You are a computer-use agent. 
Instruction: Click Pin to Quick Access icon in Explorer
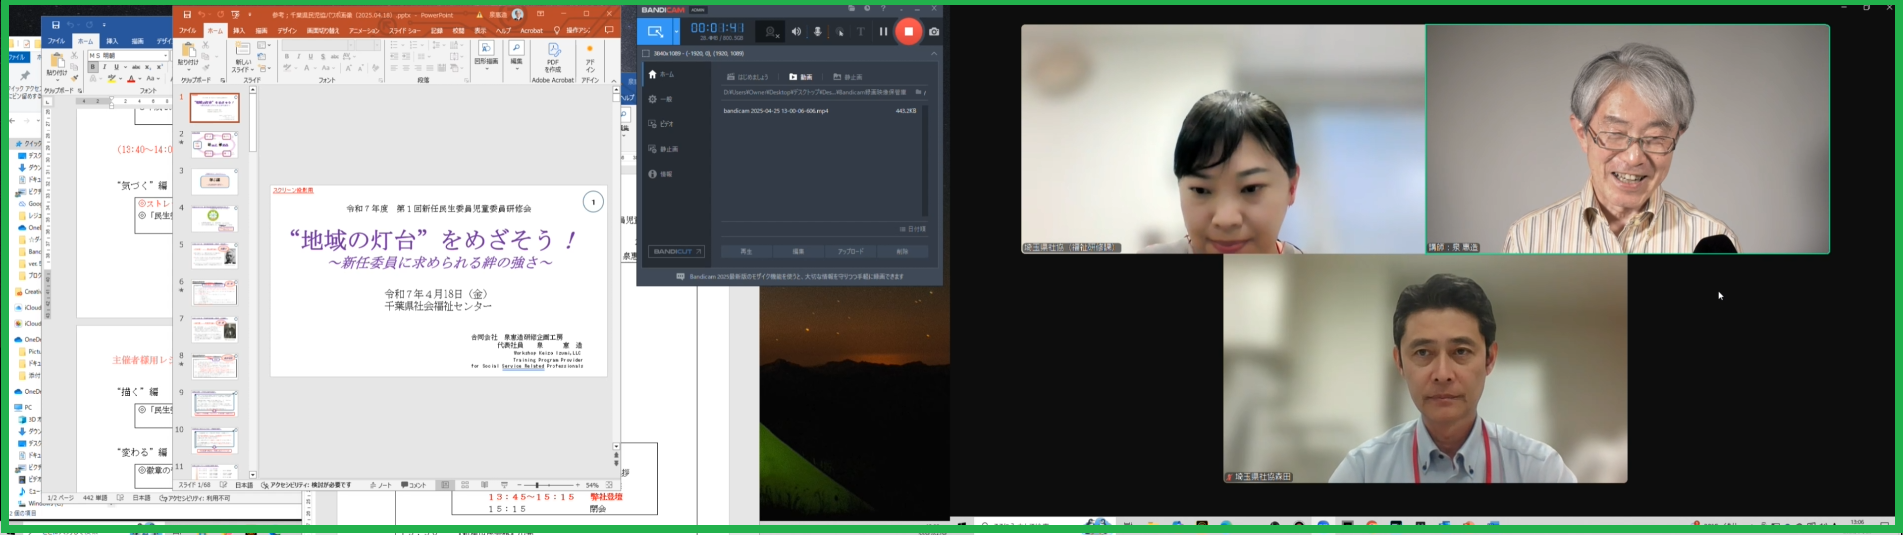tap(24, 77)
